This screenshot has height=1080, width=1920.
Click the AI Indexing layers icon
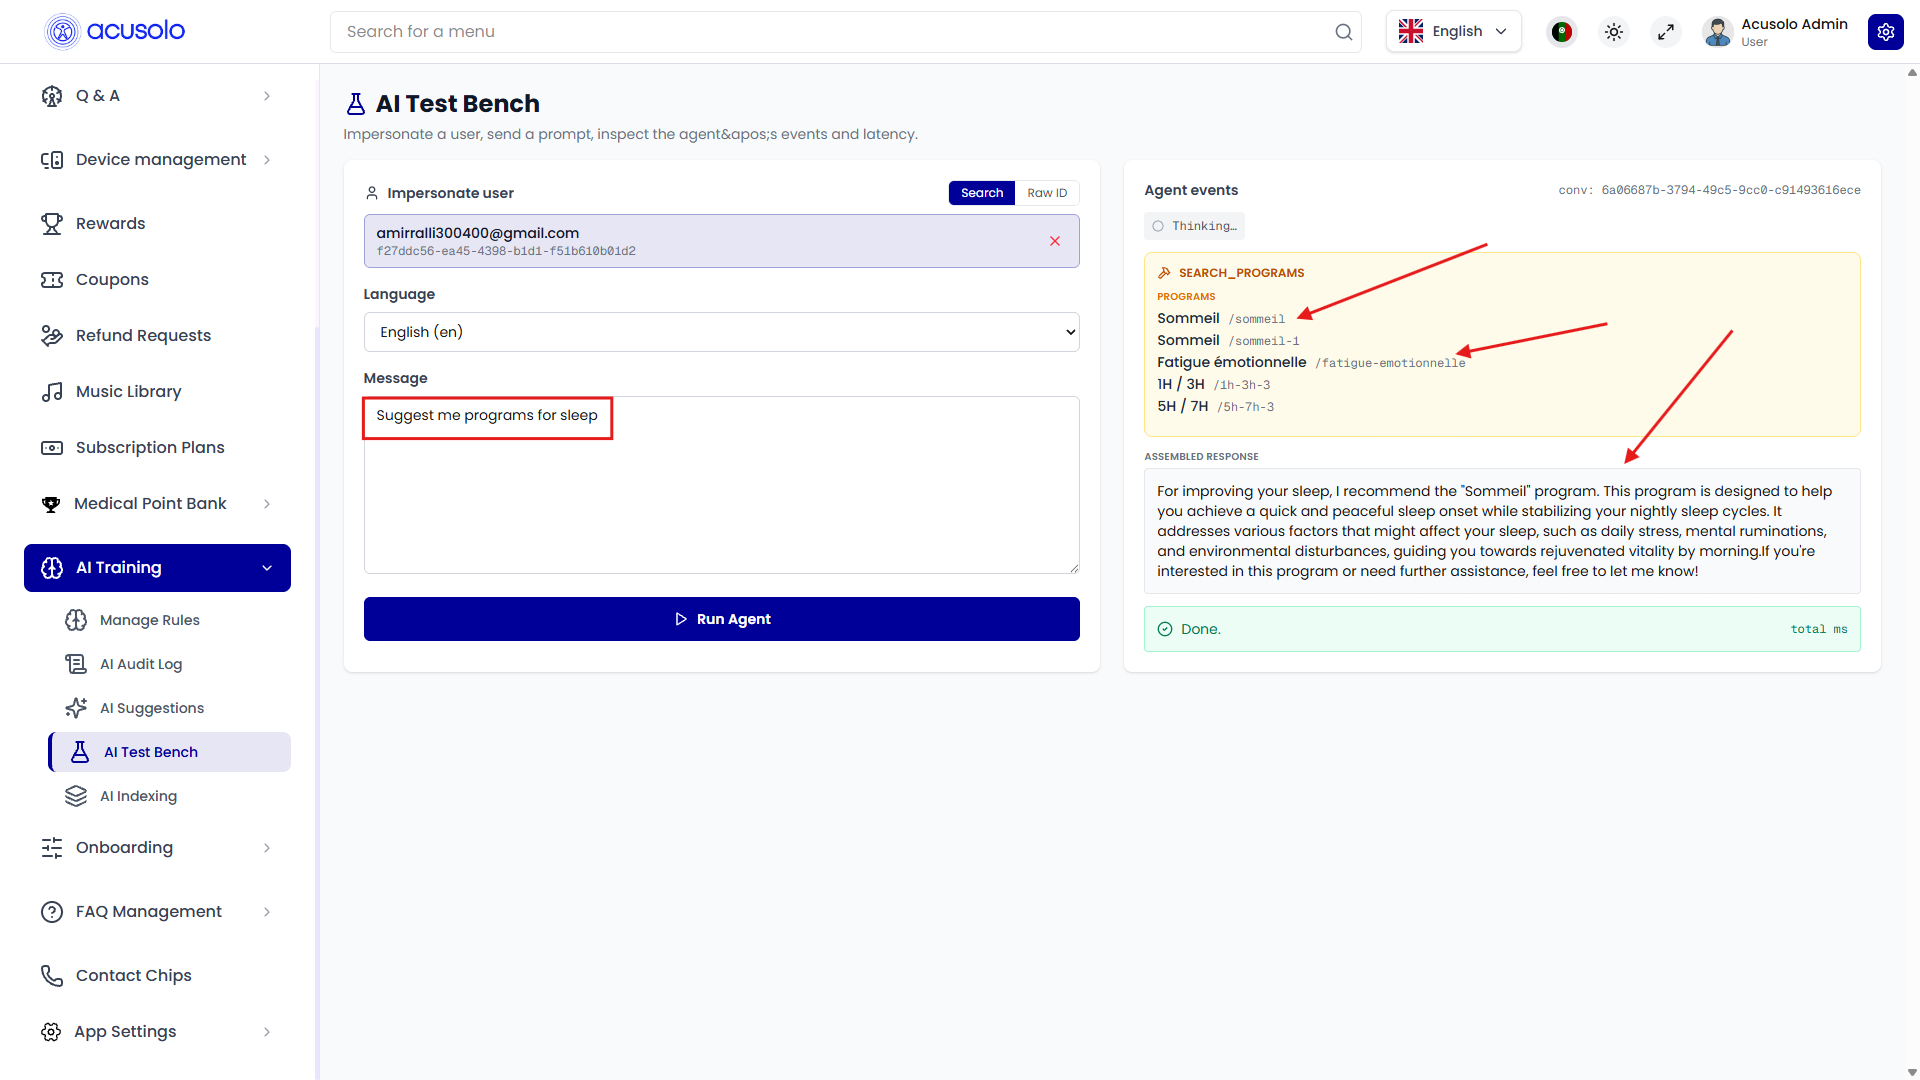(x=76, y=796)
